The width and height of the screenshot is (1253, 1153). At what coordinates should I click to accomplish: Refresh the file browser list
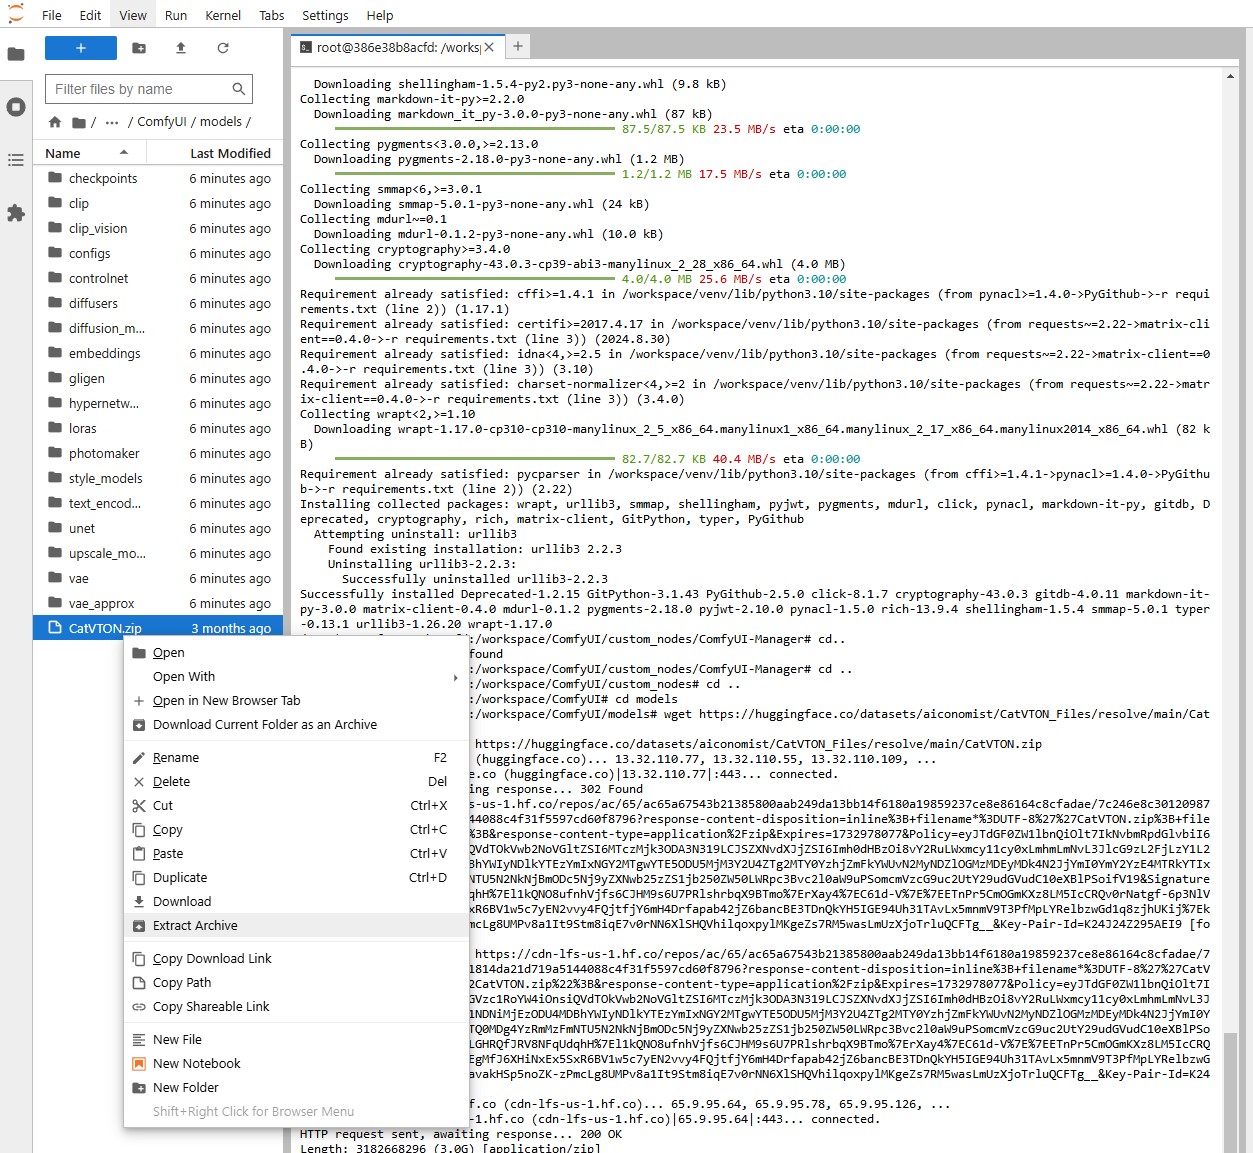pyautogui.click(x=223, y=47)
